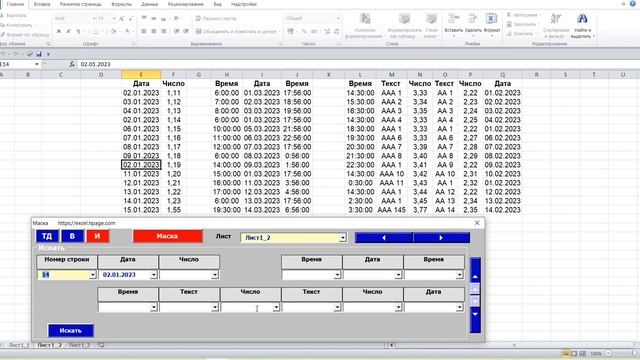Switch to Page Layout view in status bar
The height and width of the screenshot is (360, 640).
574,353
